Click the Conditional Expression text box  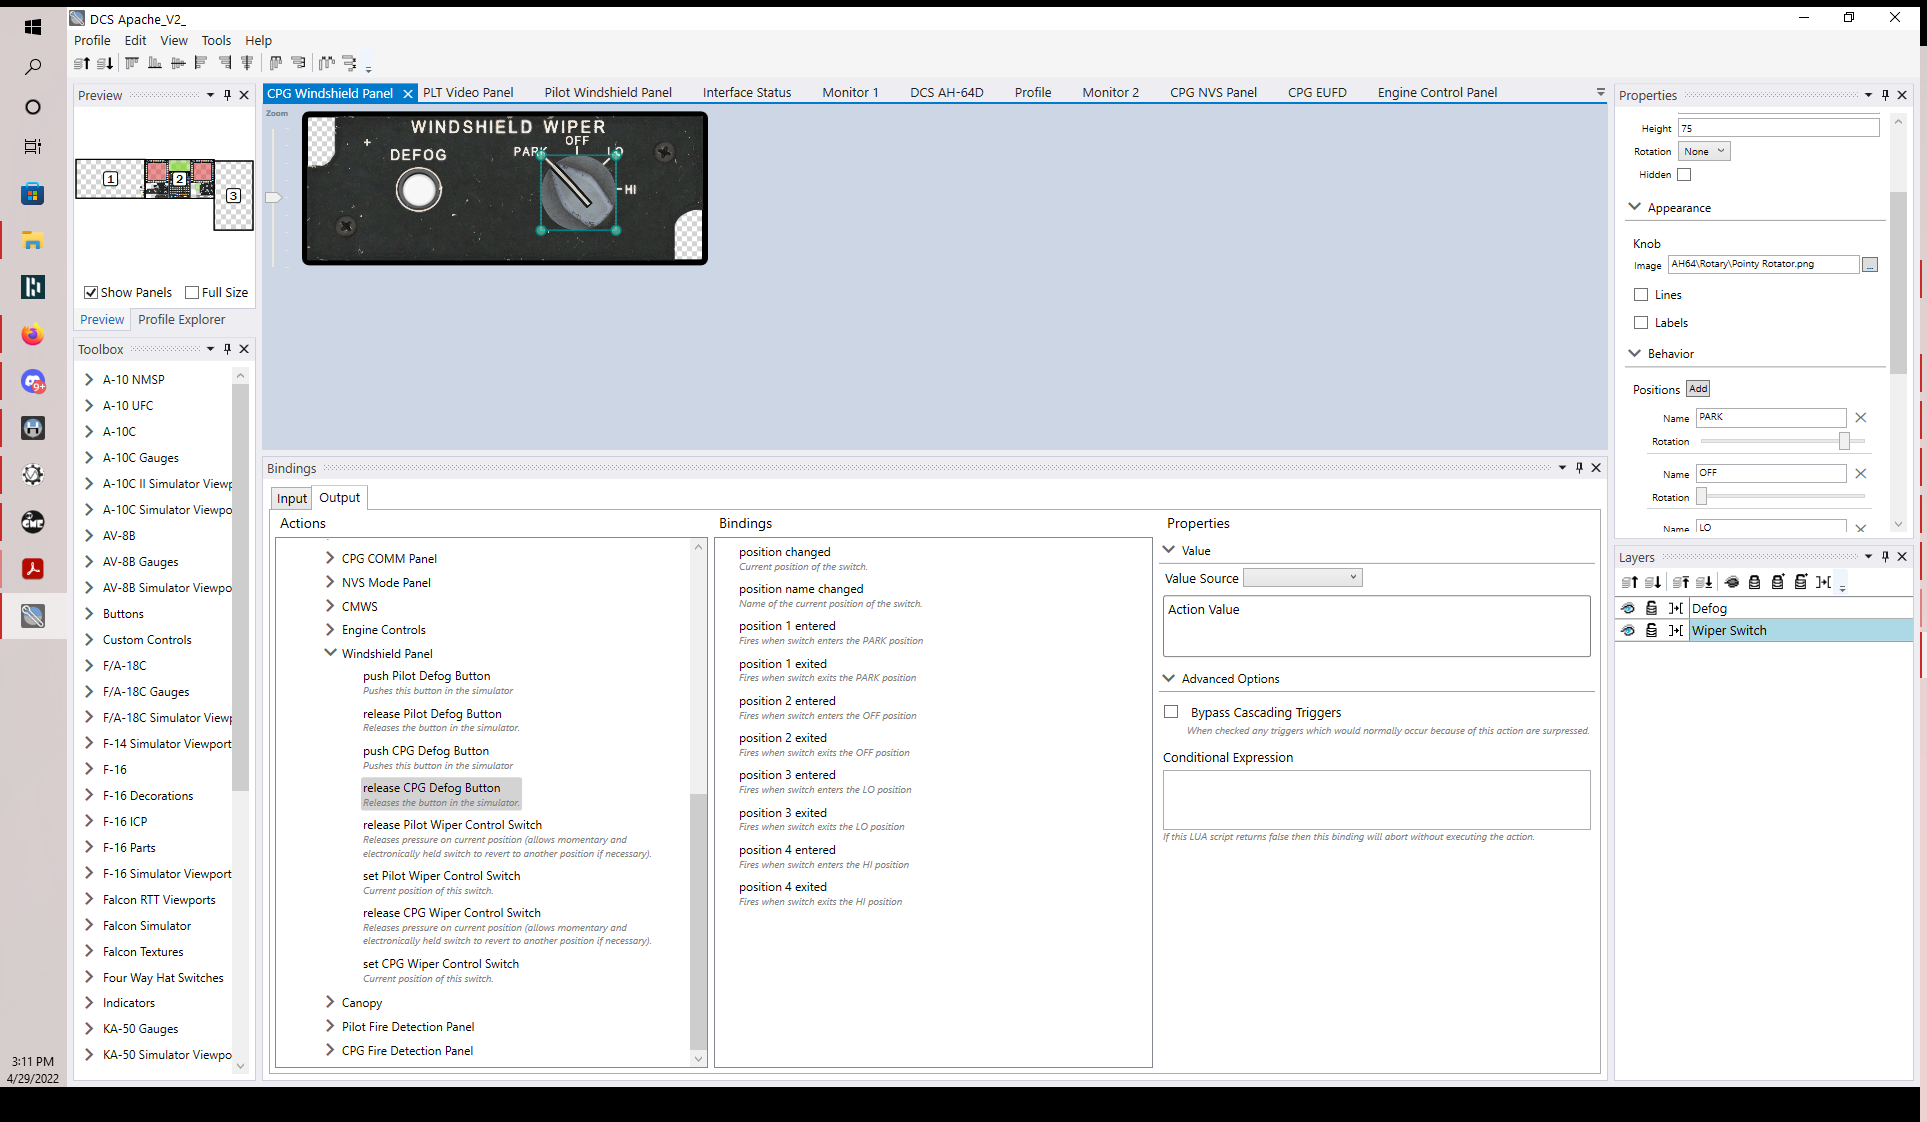tap(1376, 800)
